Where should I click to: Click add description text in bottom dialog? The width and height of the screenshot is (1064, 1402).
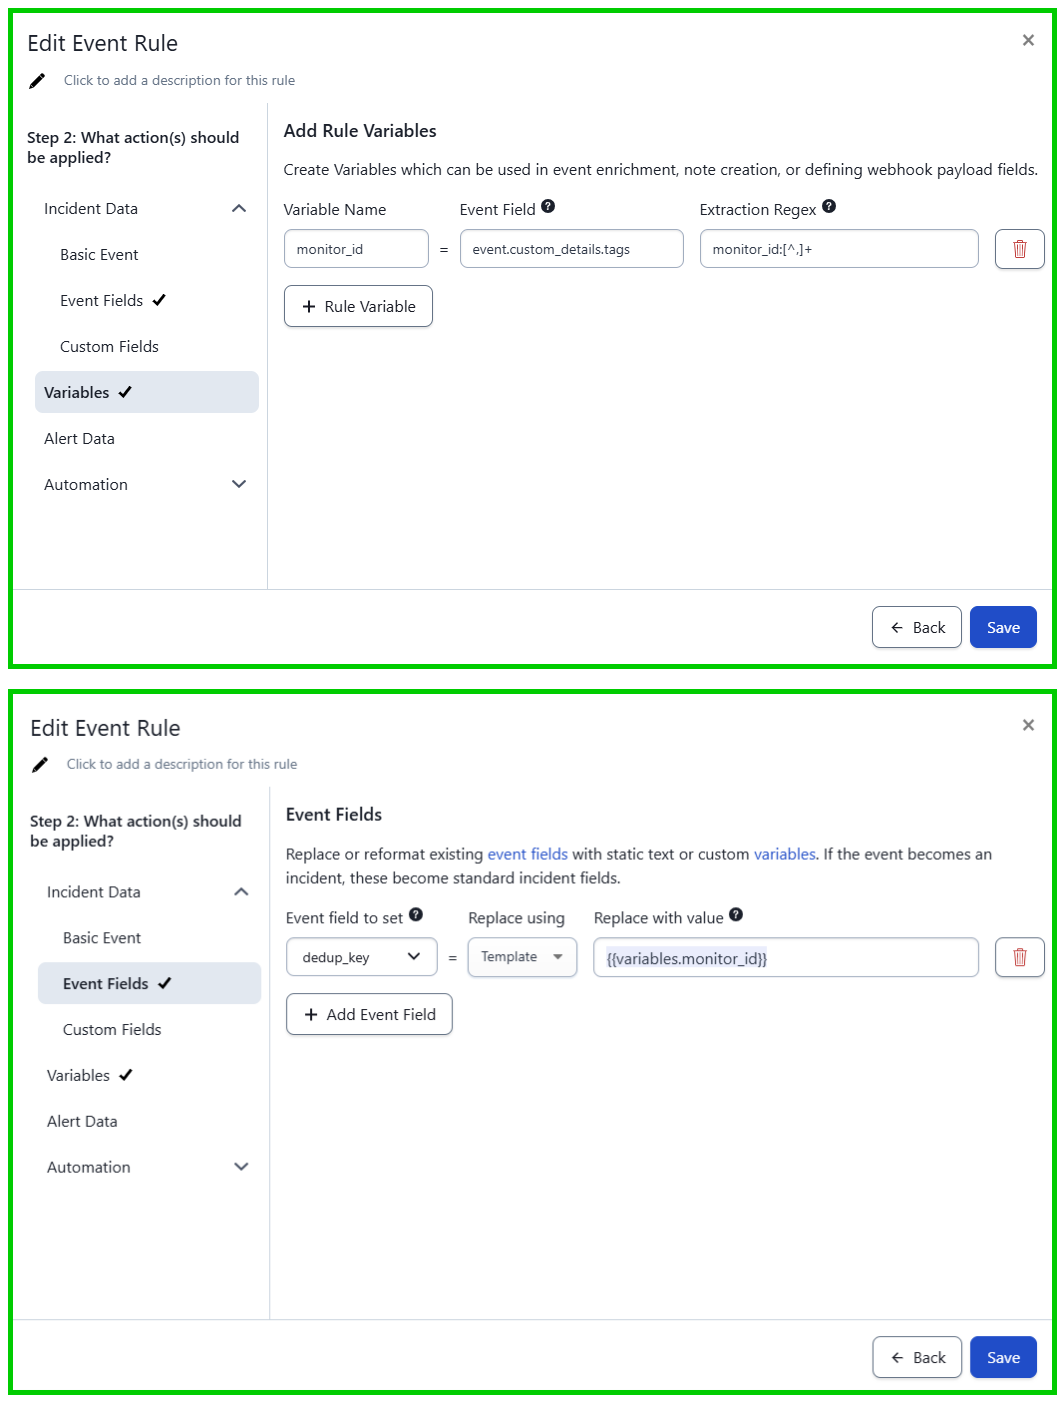[182, 765]
